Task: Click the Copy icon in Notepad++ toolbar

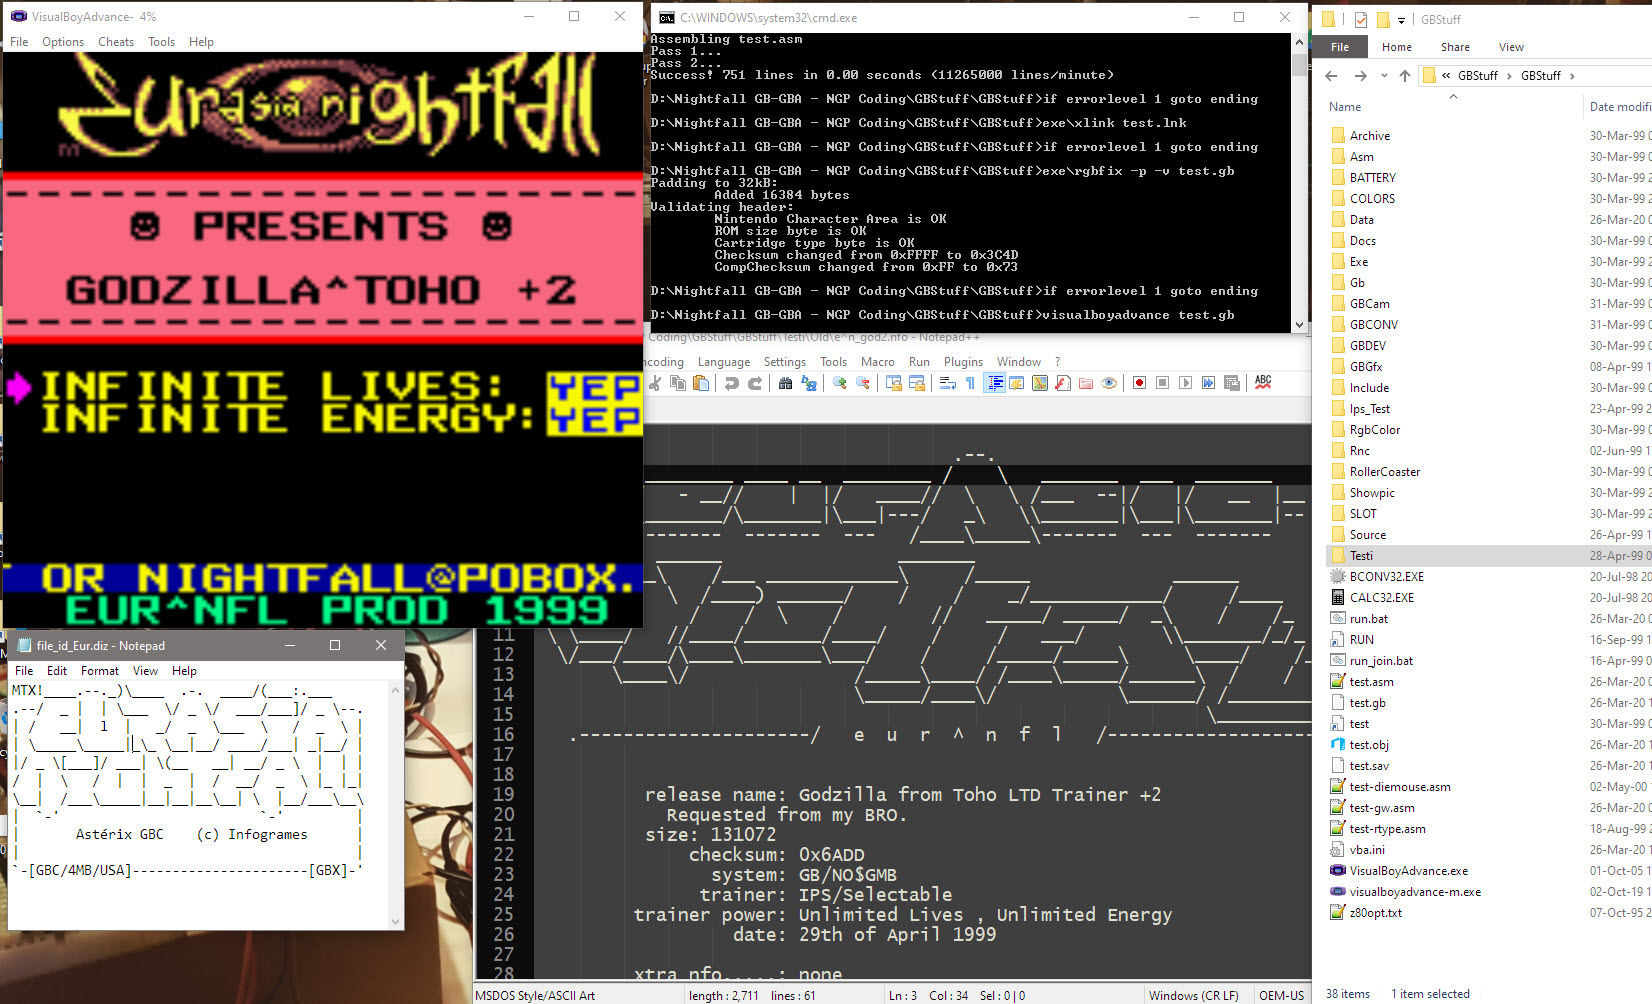Action: tap(678, 383)
